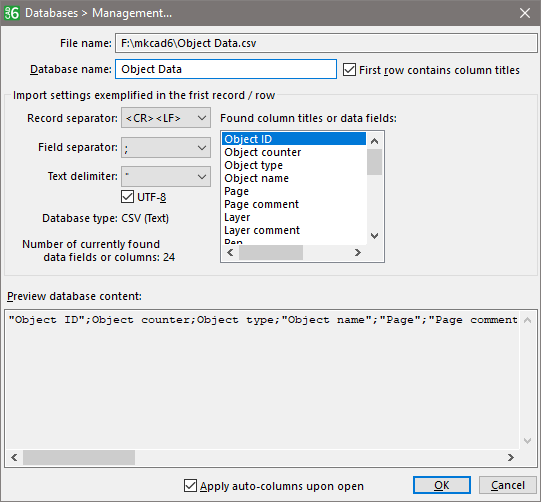Click the preview horizontal scrollbar thumb
The width and height of the screenshot is (541, 502).
pyautogui.click(x=79, y=457)
